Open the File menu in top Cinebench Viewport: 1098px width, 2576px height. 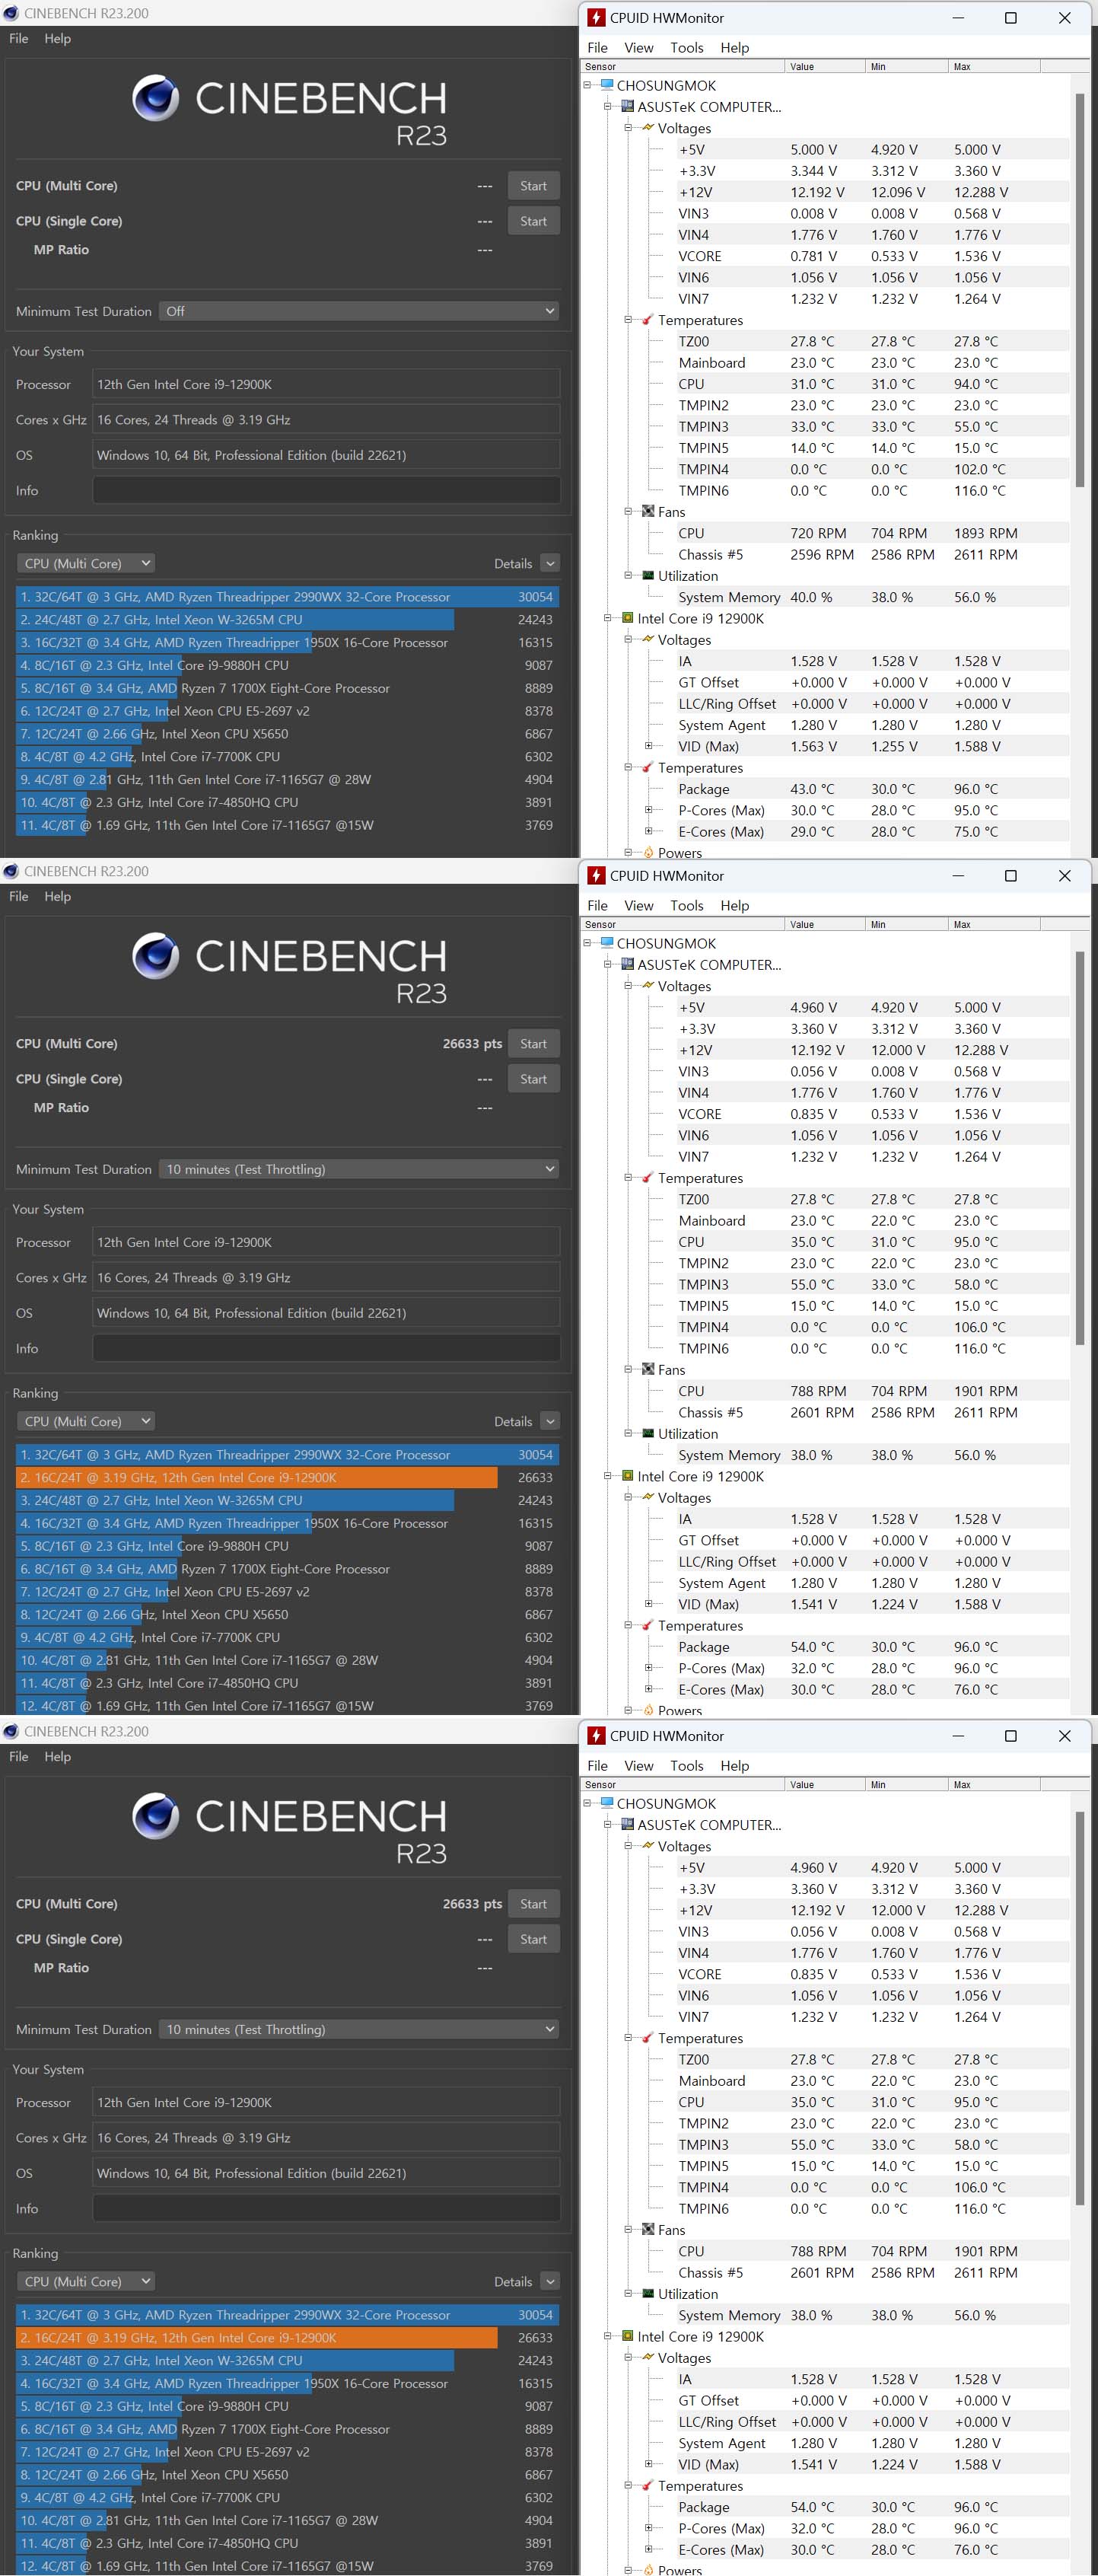19,38
